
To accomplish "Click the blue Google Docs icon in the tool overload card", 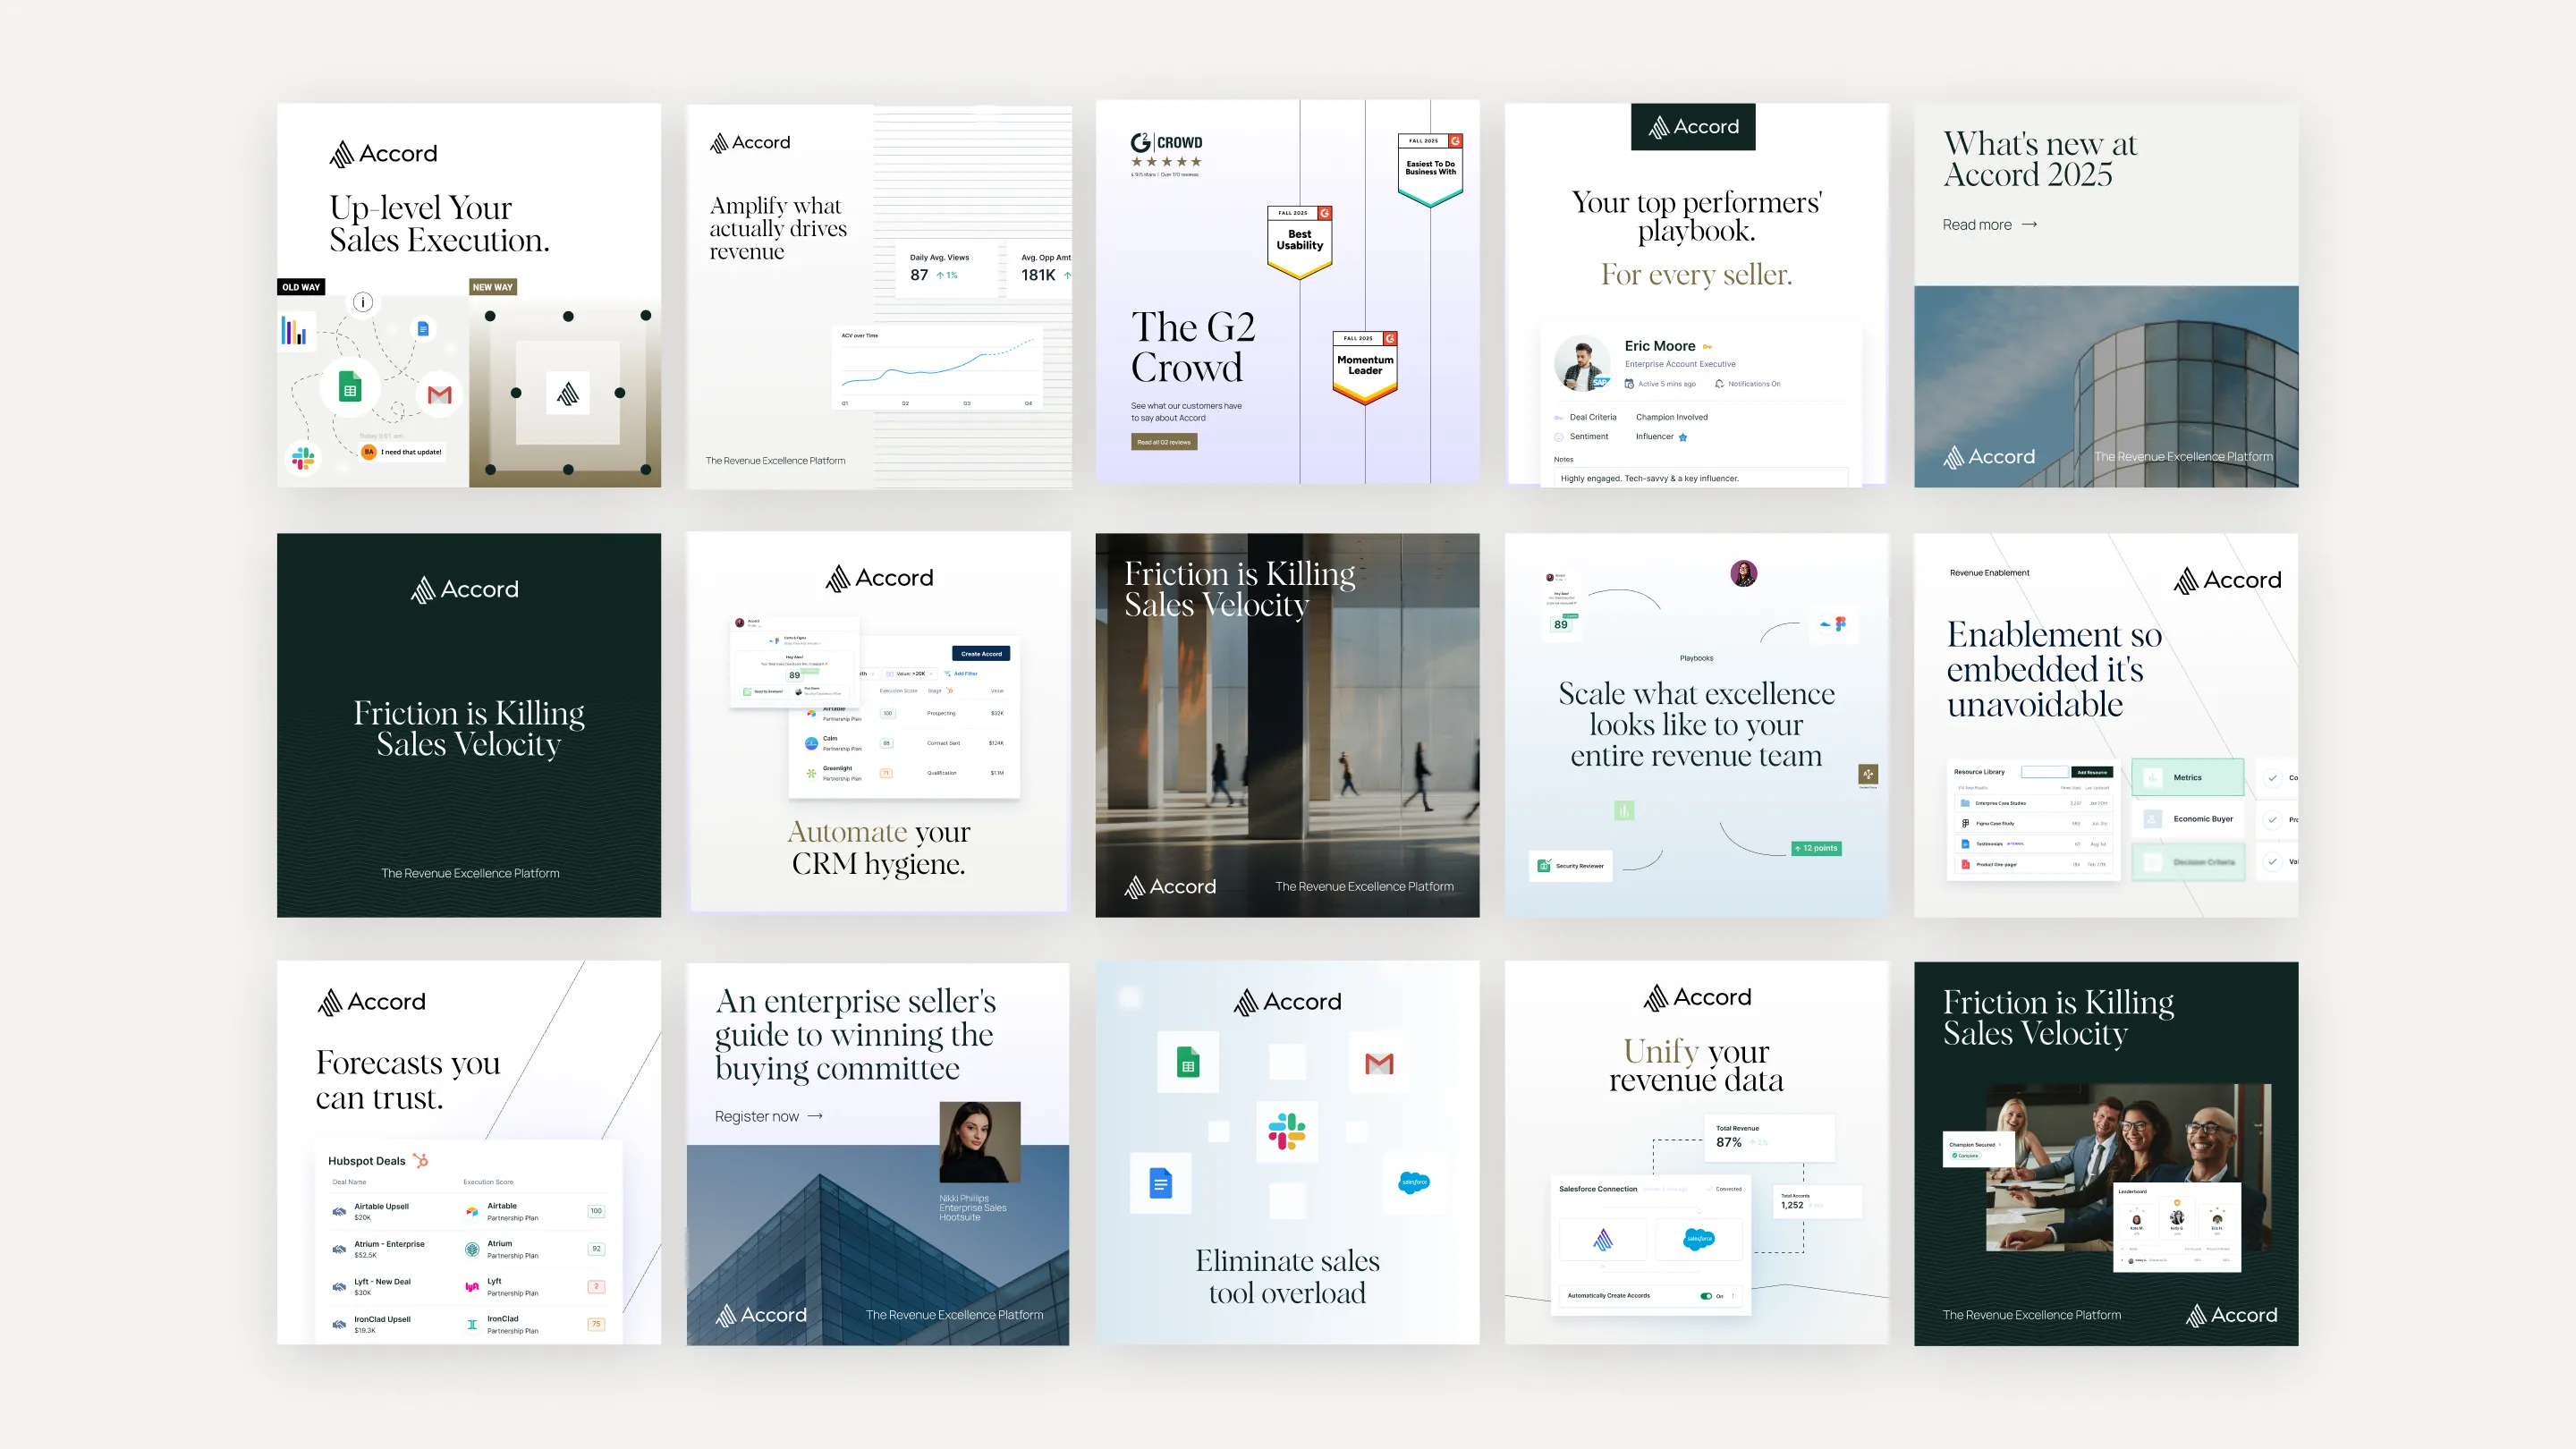I will [x=1160, y=1183].
